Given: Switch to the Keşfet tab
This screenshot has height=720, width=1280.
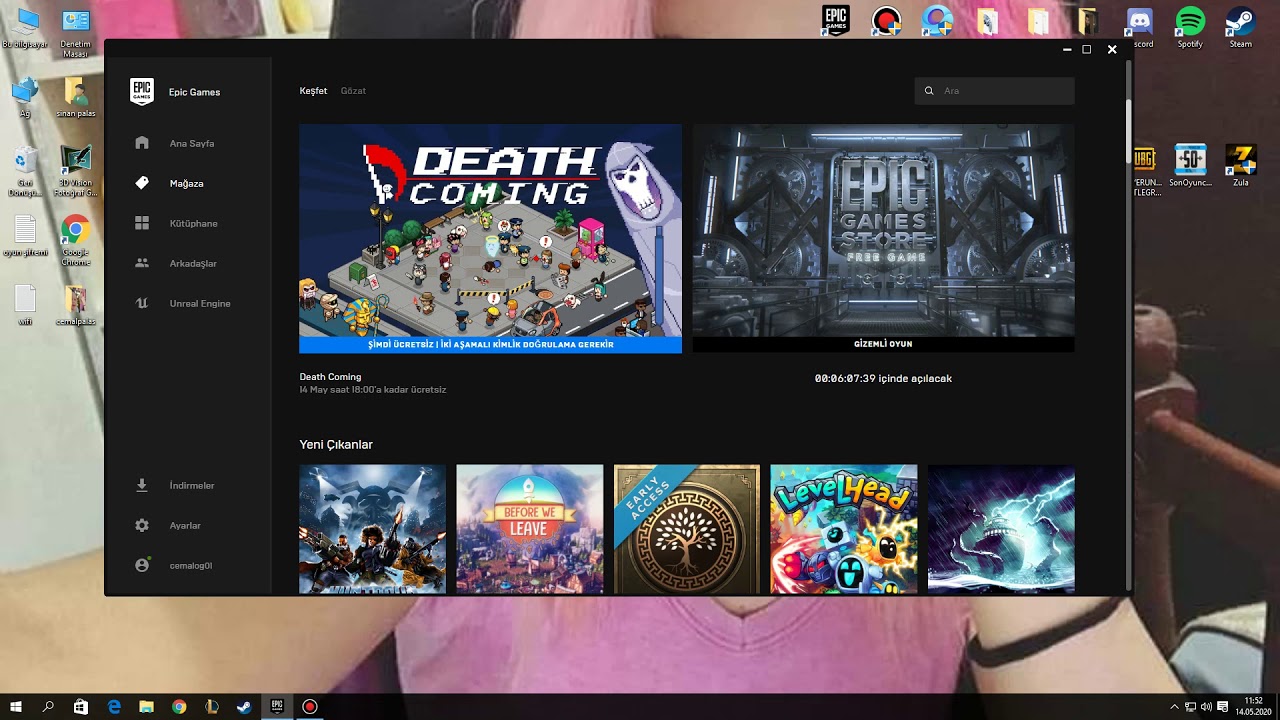Looking at the screenshot, I should 313,91.
